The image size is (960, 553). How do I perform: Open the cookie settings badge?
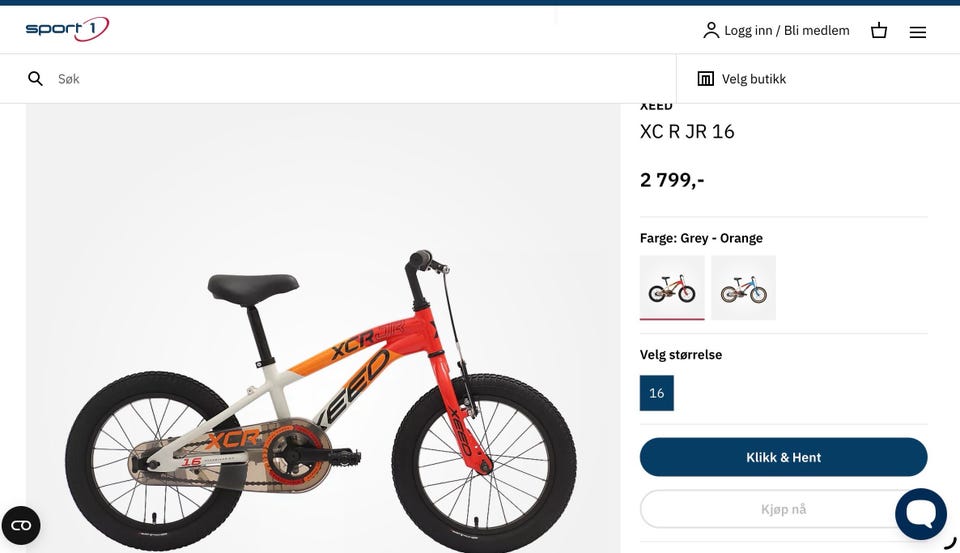pyautogui.click(x=21, y=525)
